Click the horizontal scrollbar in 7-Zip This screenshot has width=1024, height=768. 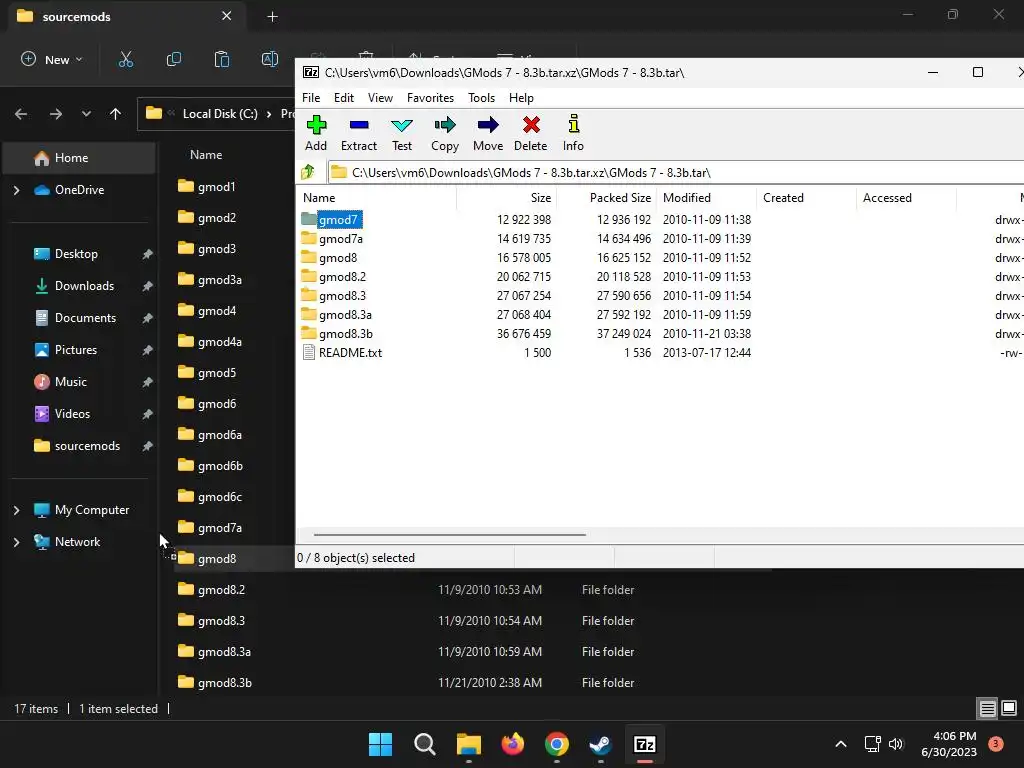tap(449, 534)
